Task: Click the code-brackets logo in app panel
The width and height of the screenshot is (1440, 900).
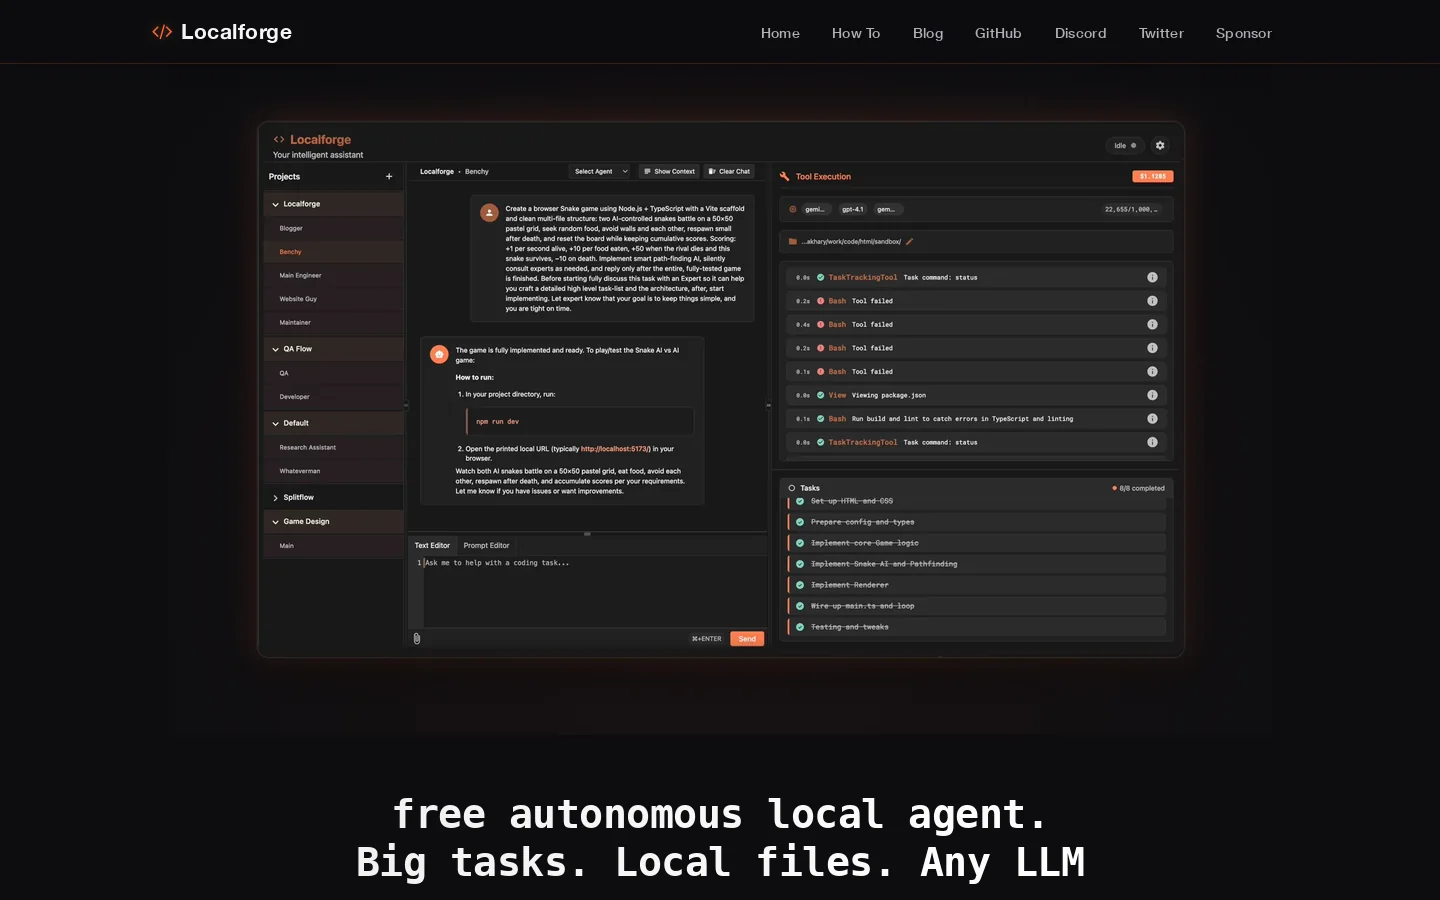Action: coord(279,139)
